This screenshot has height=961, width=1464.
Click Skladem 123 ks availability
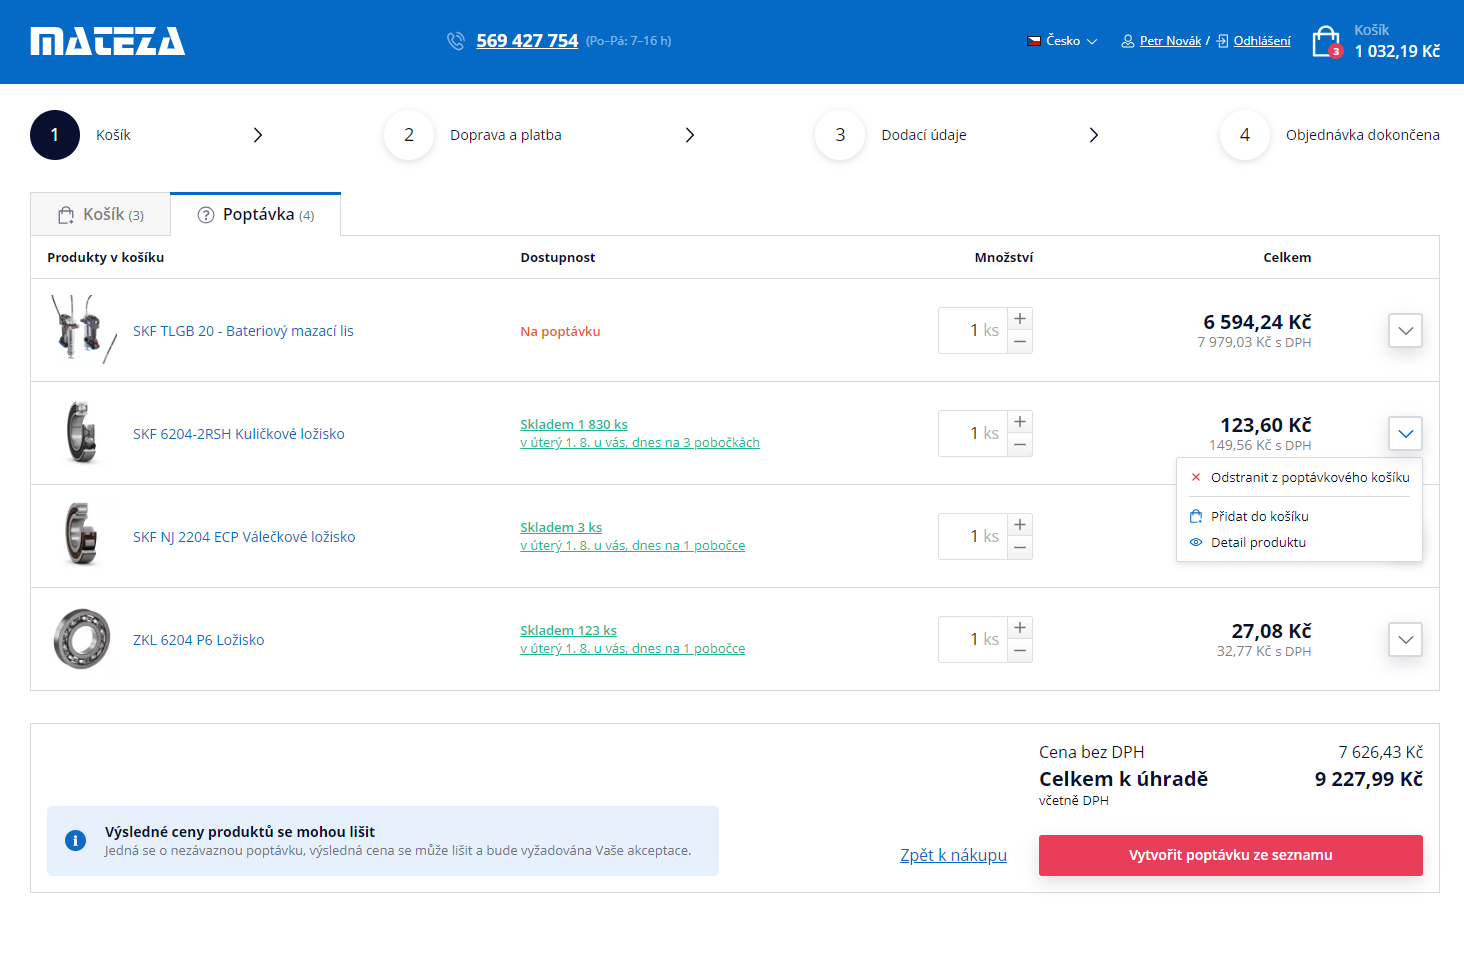point(568,631)
